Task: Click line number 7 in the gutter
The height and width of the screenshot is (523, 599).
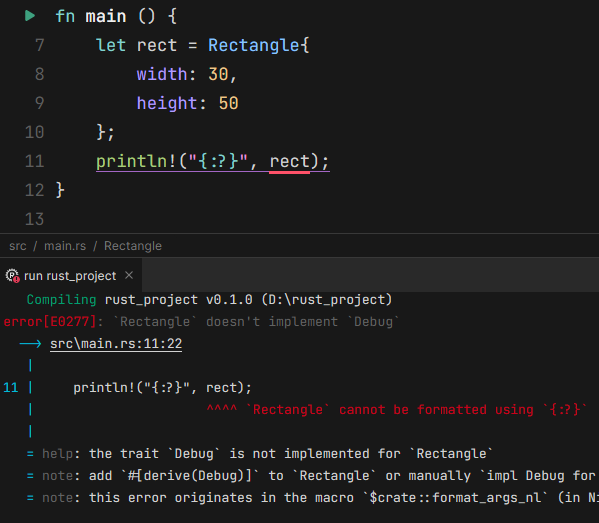Action: pos(40,45)
